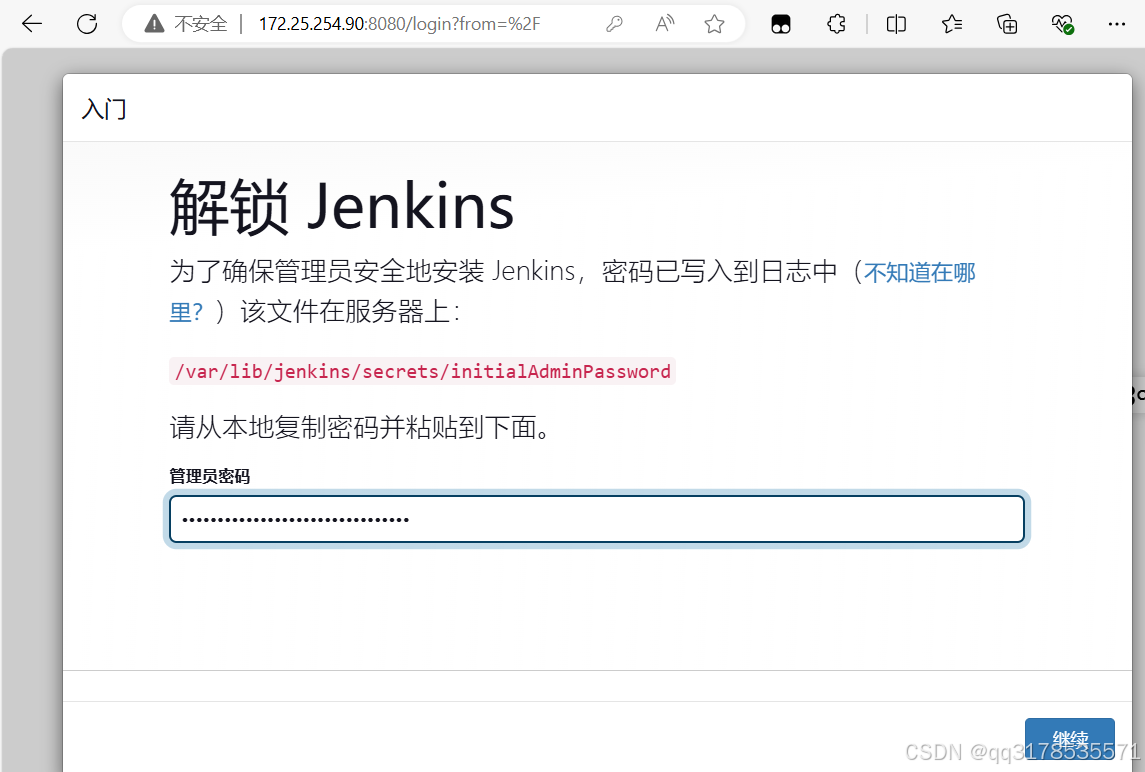Screen dimensions: 1145x772
Task: Go back with the browser back arrow
Action: tap(32, 24)
